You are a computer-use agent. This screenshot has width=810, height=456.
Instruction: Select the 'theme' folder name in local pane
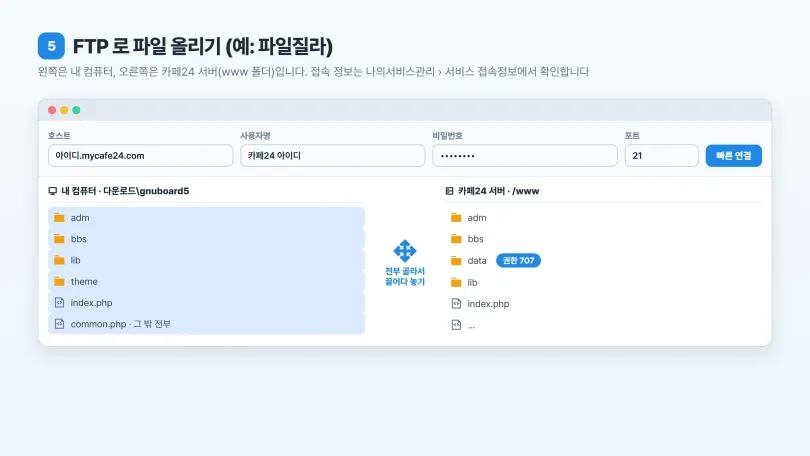coord(84,281)
